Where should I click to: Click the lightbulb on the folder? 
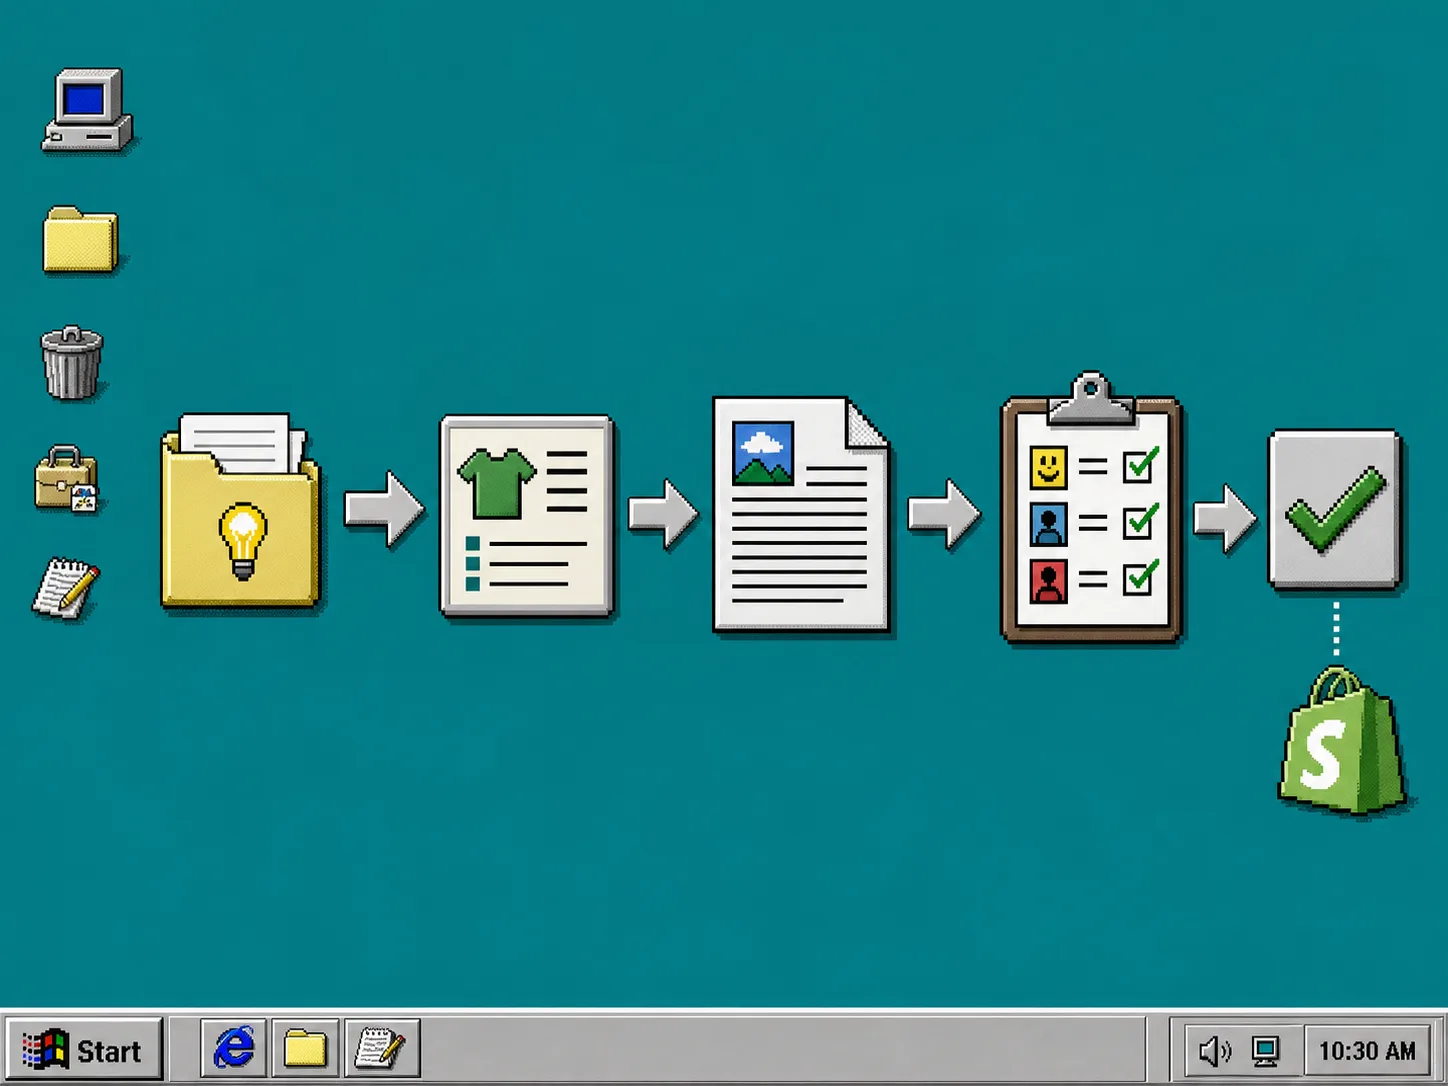pos(243,541)
